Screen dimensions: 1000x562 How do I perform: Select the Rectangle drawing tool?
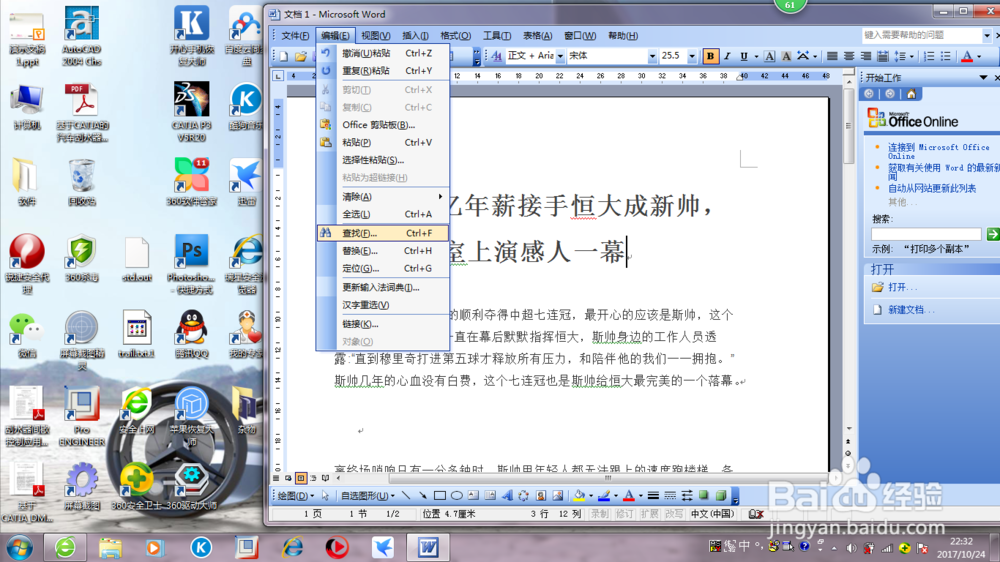(439, 496)
